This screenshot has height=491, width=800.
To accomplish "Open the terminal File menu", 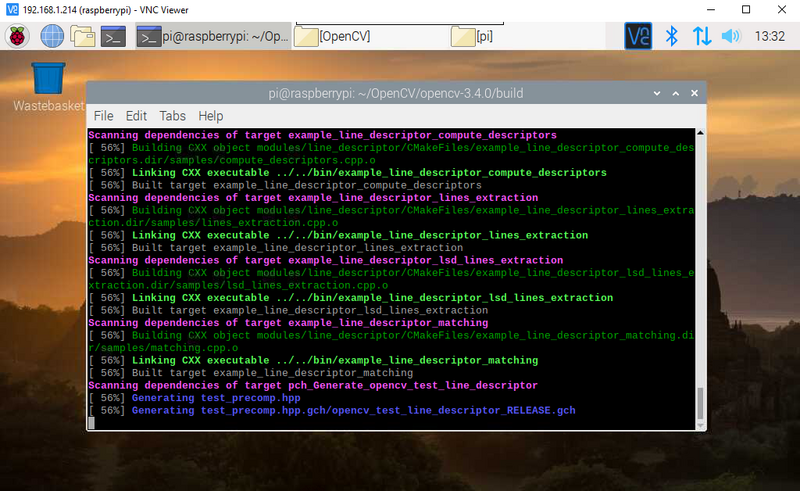I will 104,116.
